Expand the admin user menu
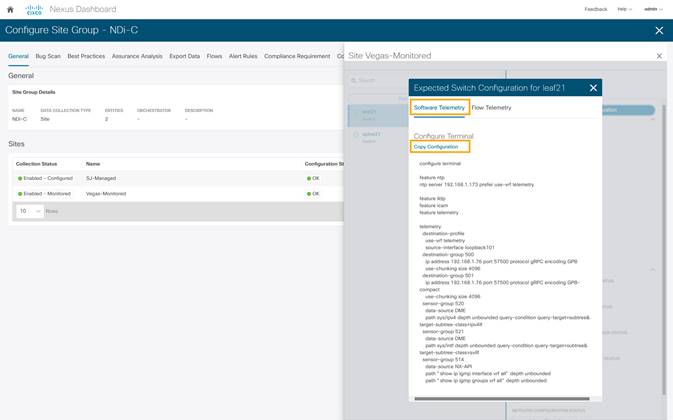This screenshot has width=673, height=420. click(x=653, y=9)
